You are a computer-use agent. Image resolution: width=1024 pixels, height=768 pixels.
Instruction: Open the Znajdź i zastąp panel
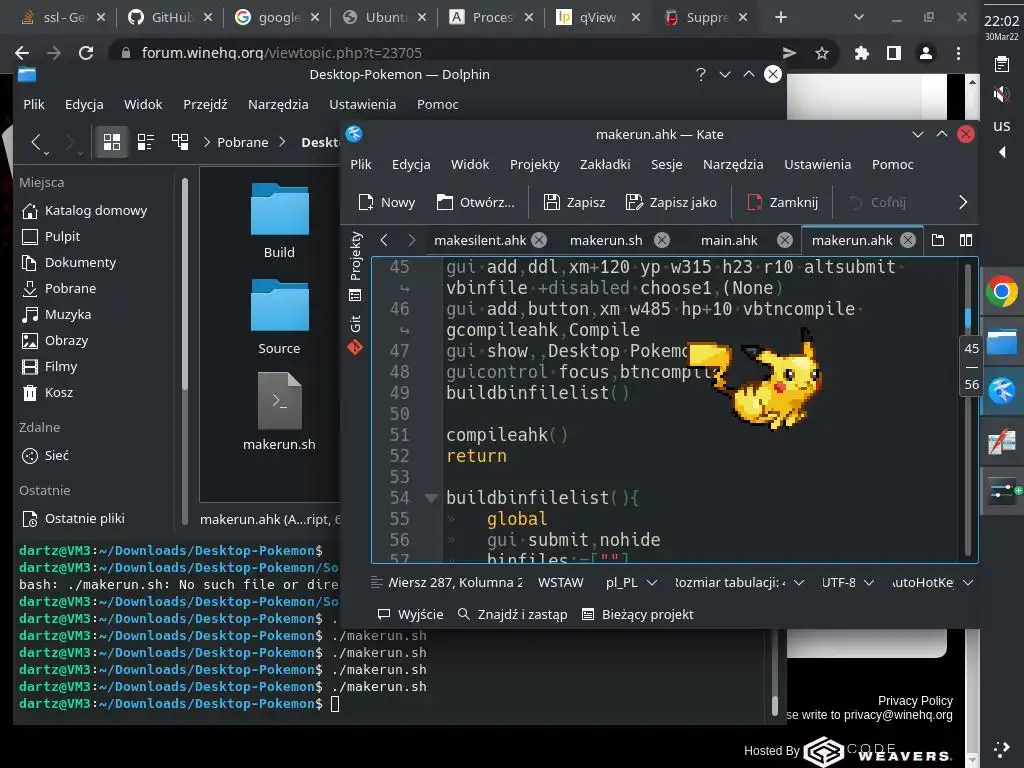coord(512,614)
